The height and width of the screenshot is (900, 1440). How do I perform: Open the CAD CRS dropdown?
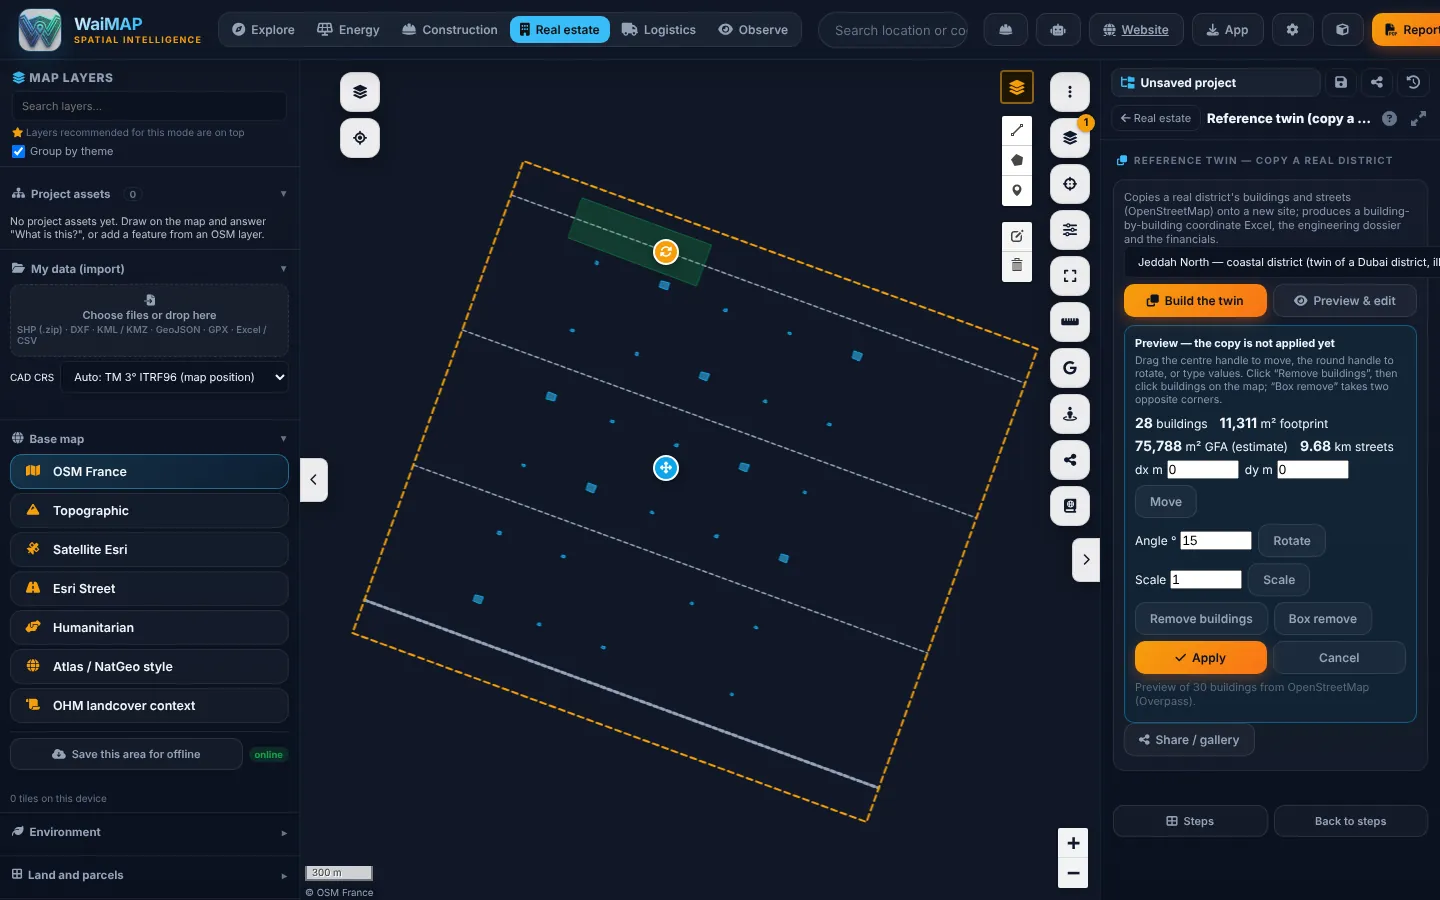click(x=175, y=378)
